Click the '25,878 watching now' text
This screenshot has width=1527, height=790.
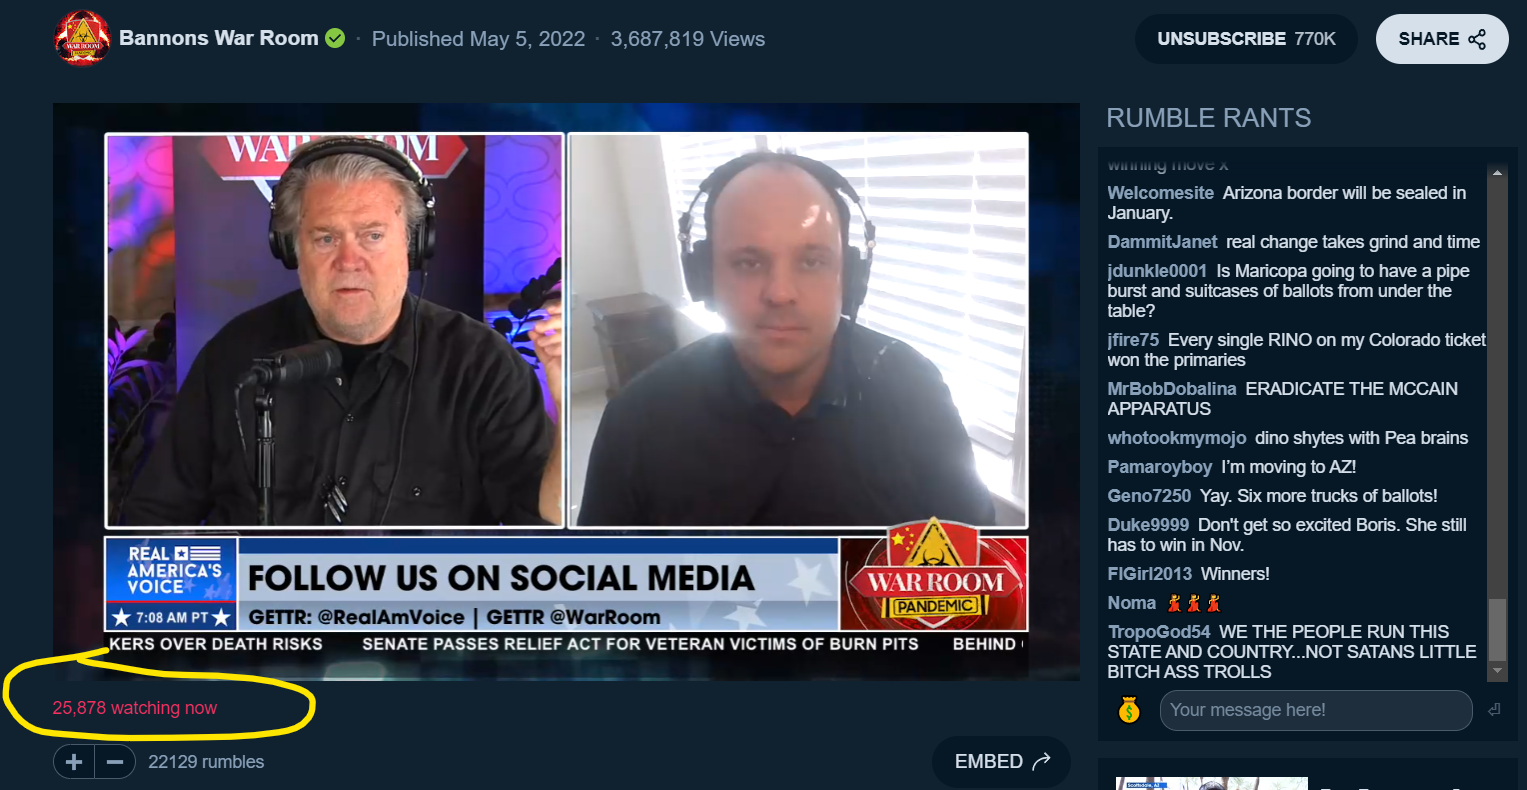click(134, 708)
